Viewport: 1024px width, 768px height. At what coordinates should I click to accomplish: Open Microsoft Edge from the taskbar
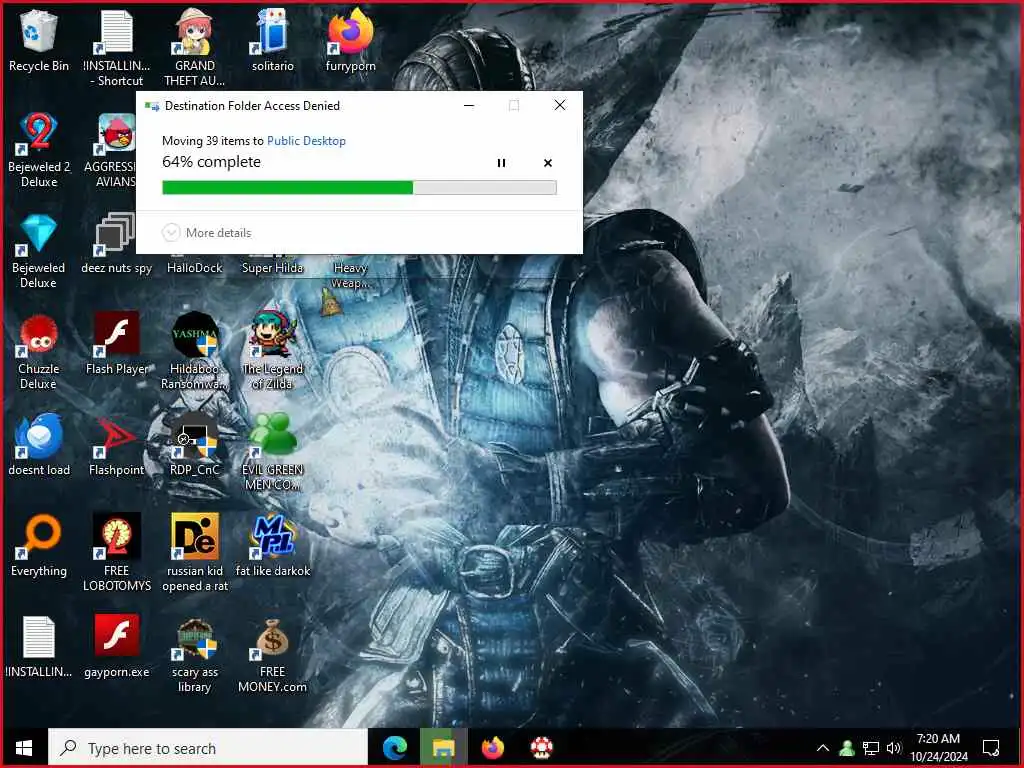394,748
